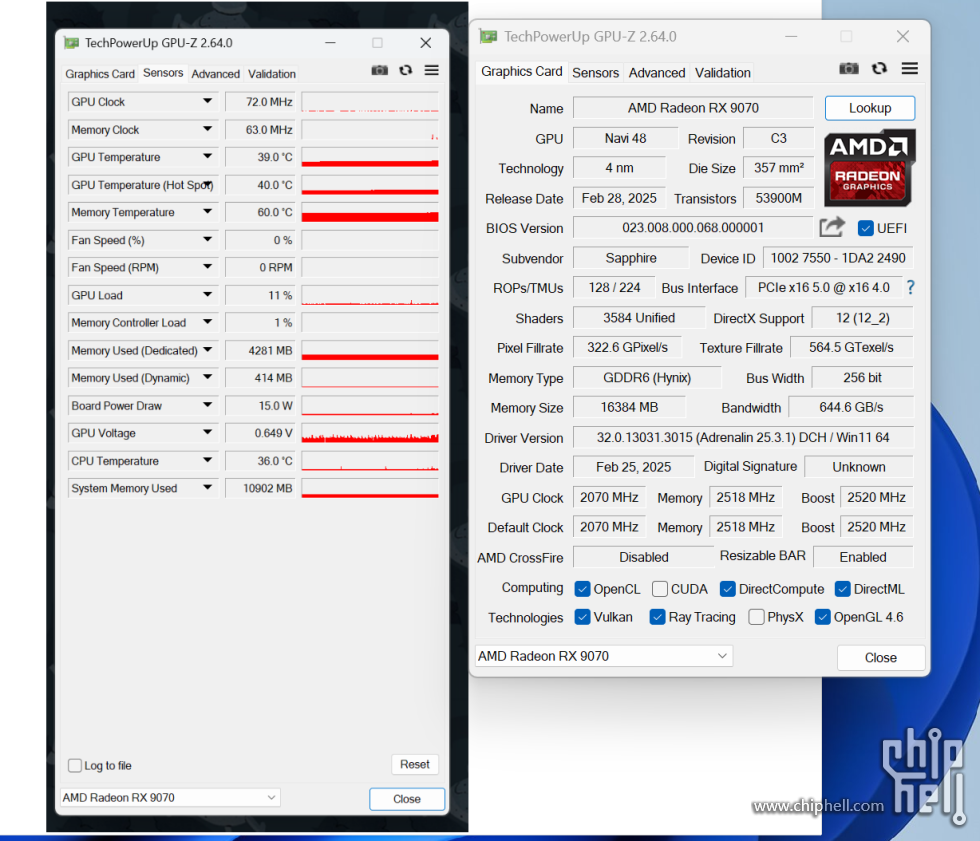Click GPU Voltage history graph
980x841 pixels.
pyautogui.click(x=370, y=433)
